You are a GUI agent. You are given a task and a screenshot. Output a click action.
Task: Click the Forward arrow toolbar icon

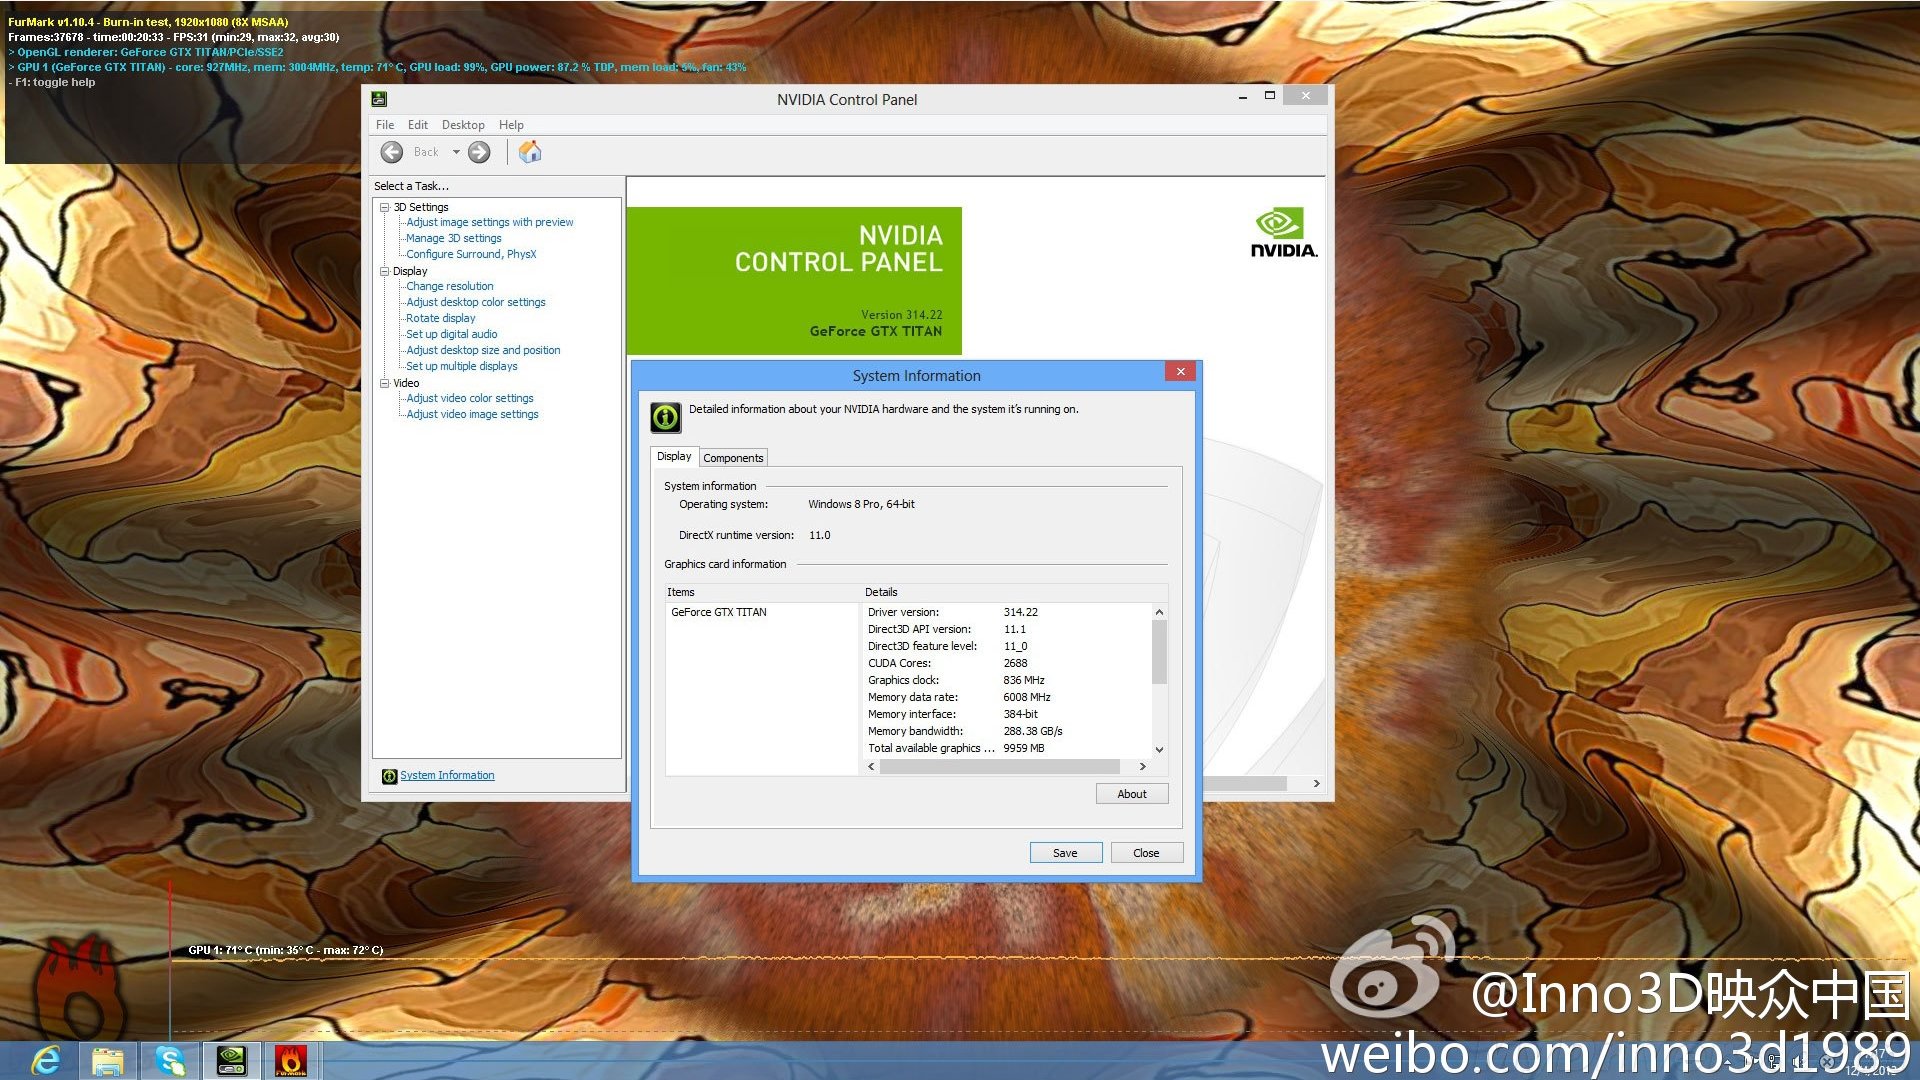[479, 152]
